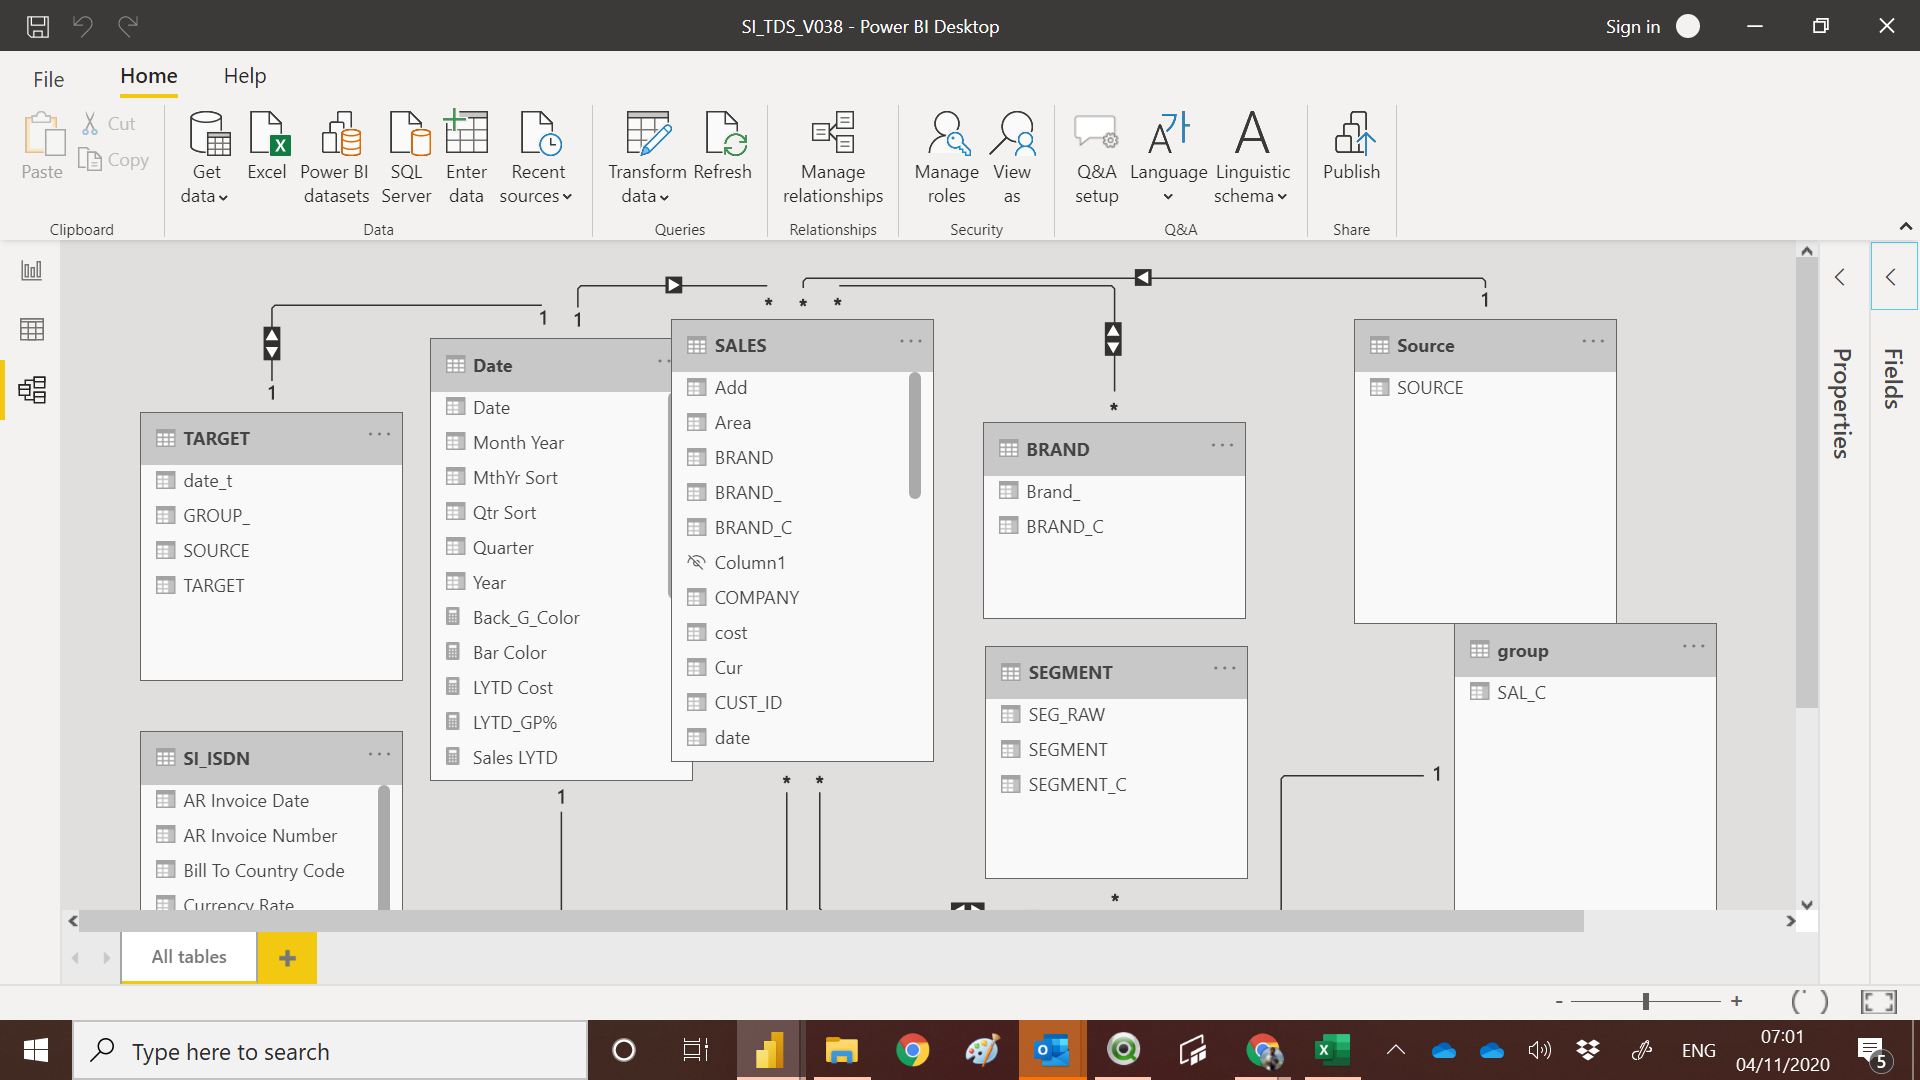Open Outlook from the taskbar
This screenshot has height=1080, width=1920.
1052,1051
